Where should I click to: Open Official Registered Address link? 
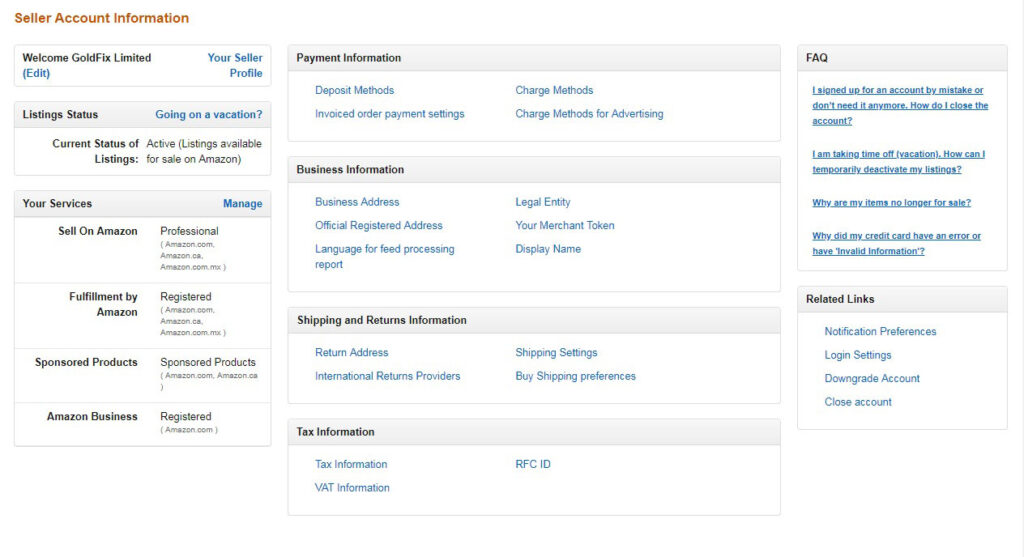pos(378,226)
